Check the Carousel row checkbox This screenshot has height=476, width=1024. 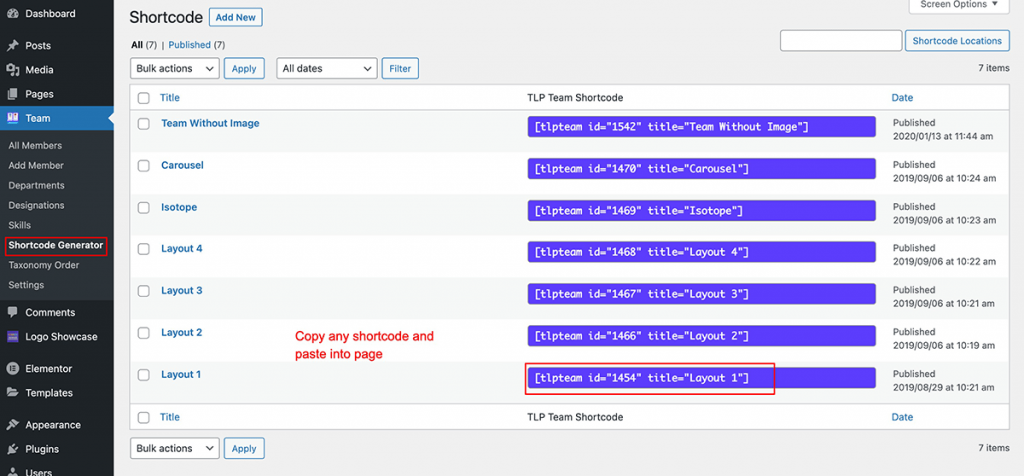pos(144,166)
